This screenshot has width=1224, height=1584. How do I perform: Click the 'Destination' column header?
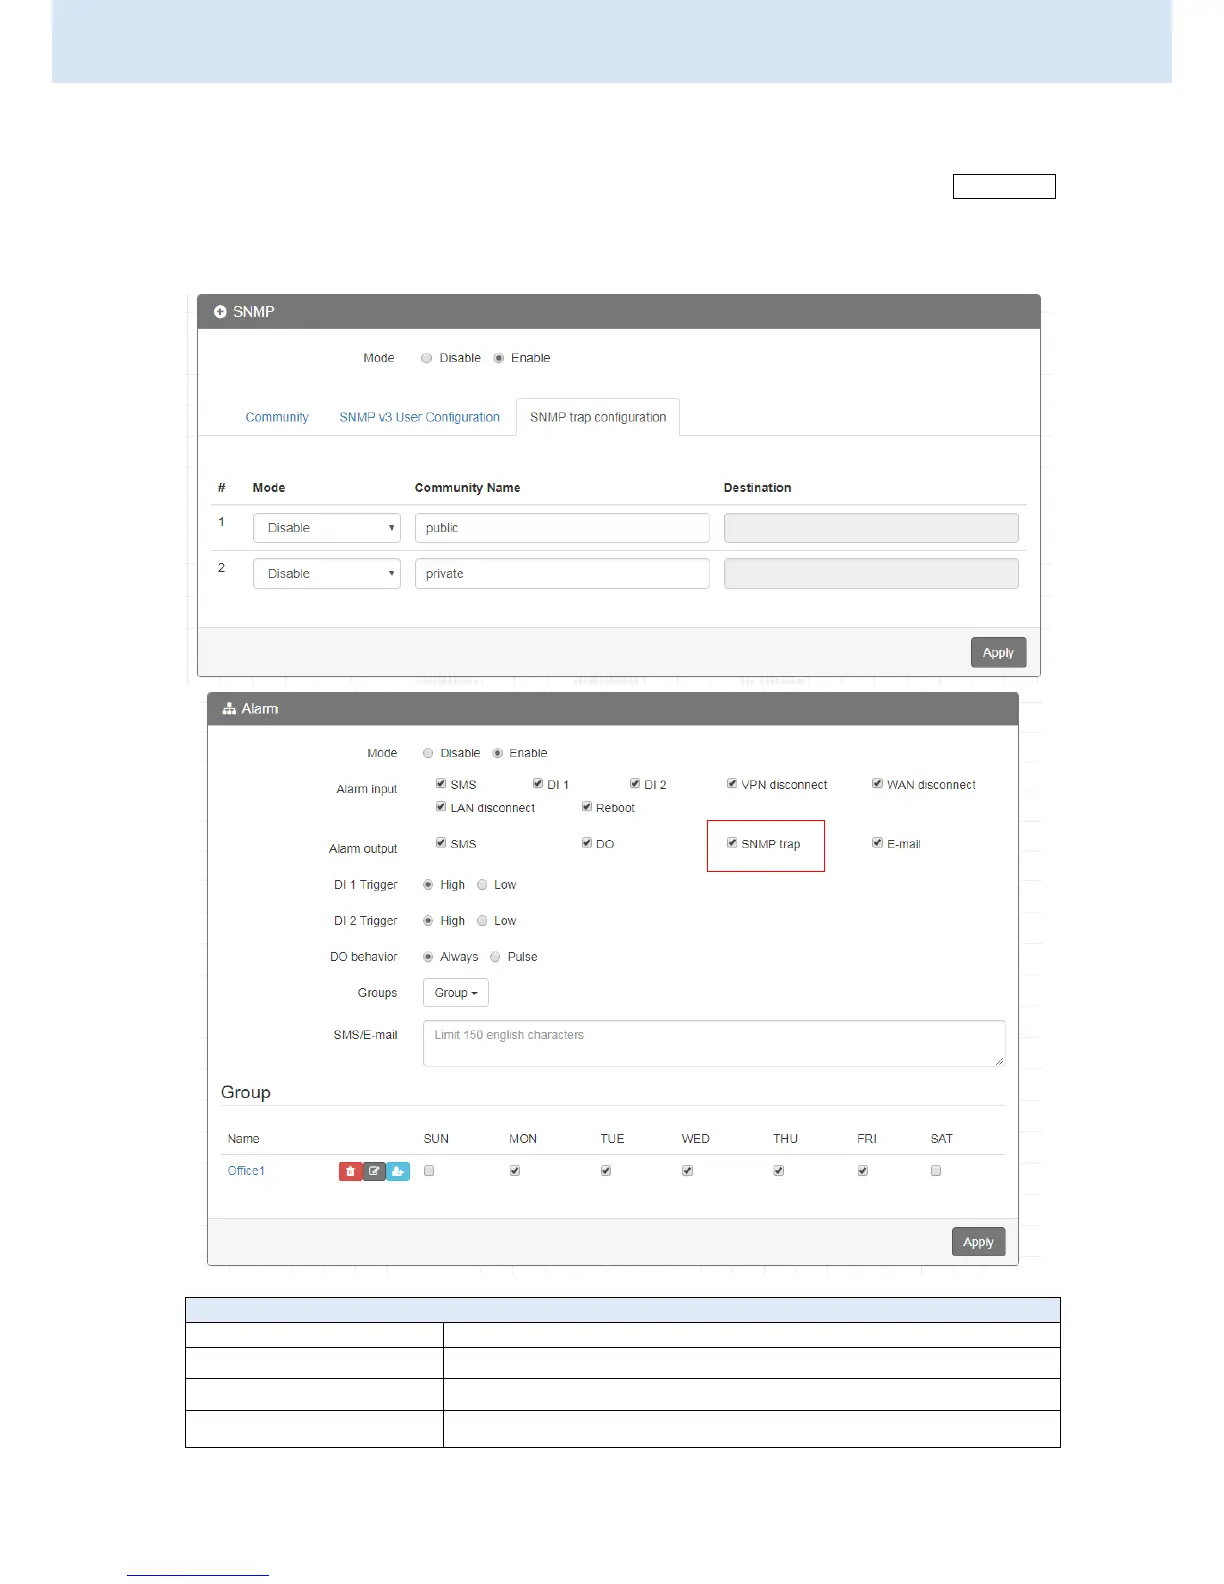coord(757,488)
